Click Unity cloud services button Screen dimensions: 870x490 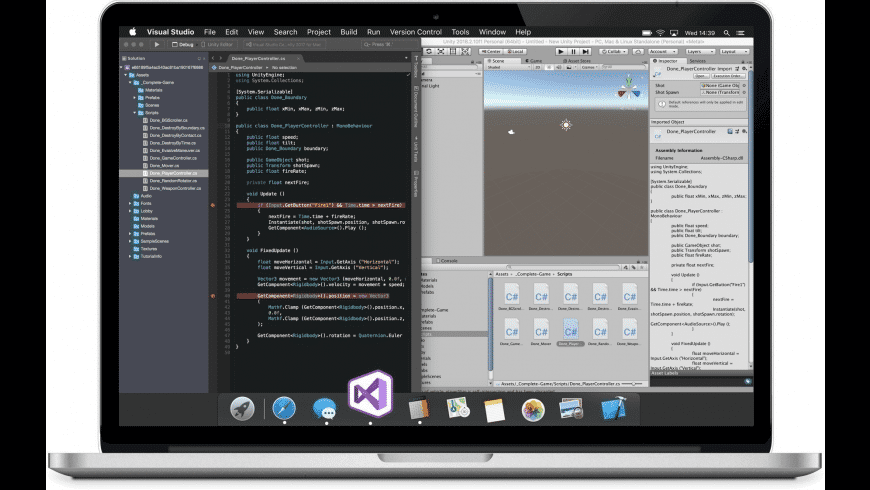click(638, 51)
